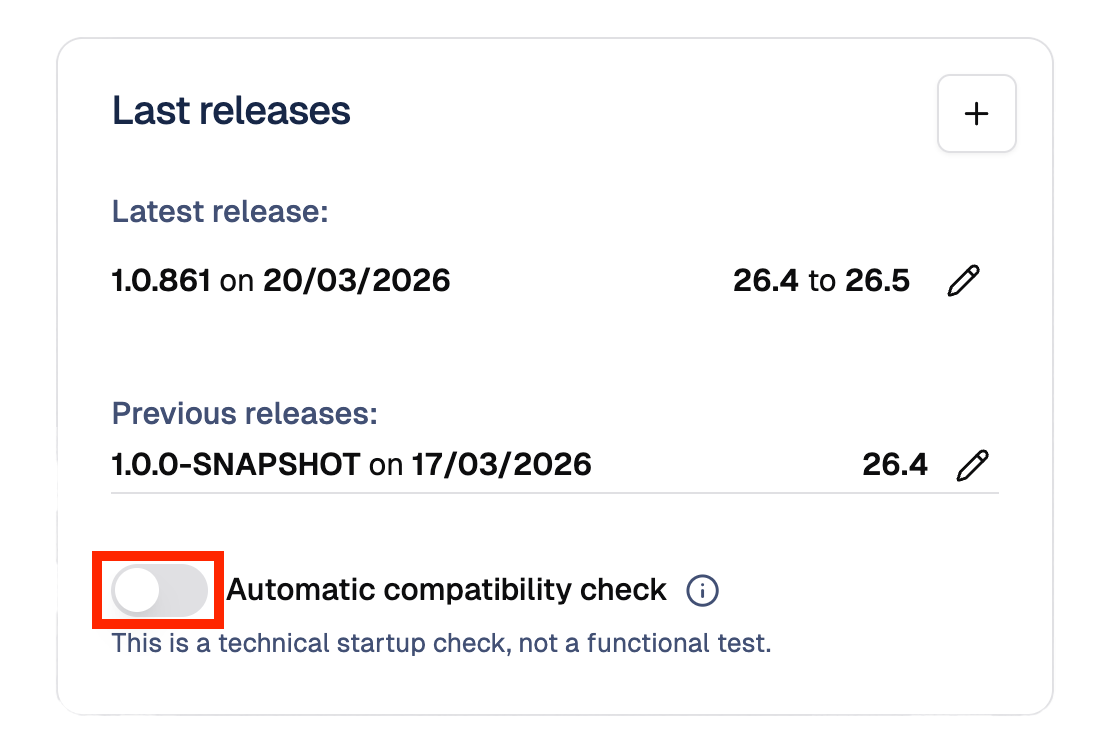Image resolution: width=1110 pixels, height=738 pixels.
Task: Enable the Automatic compatibility check toggle
Action: (x=157, y=589)
